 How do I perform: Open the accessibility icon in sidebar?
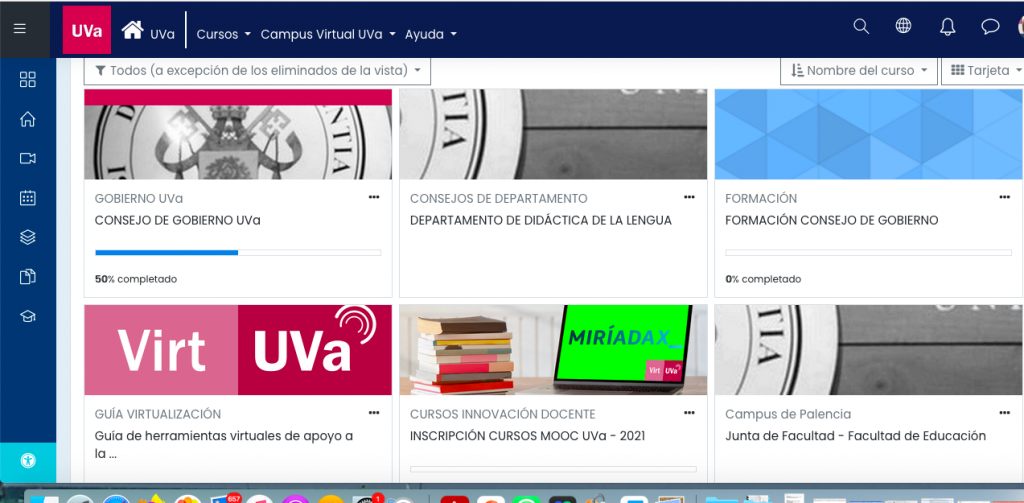(x=28, y=461)
